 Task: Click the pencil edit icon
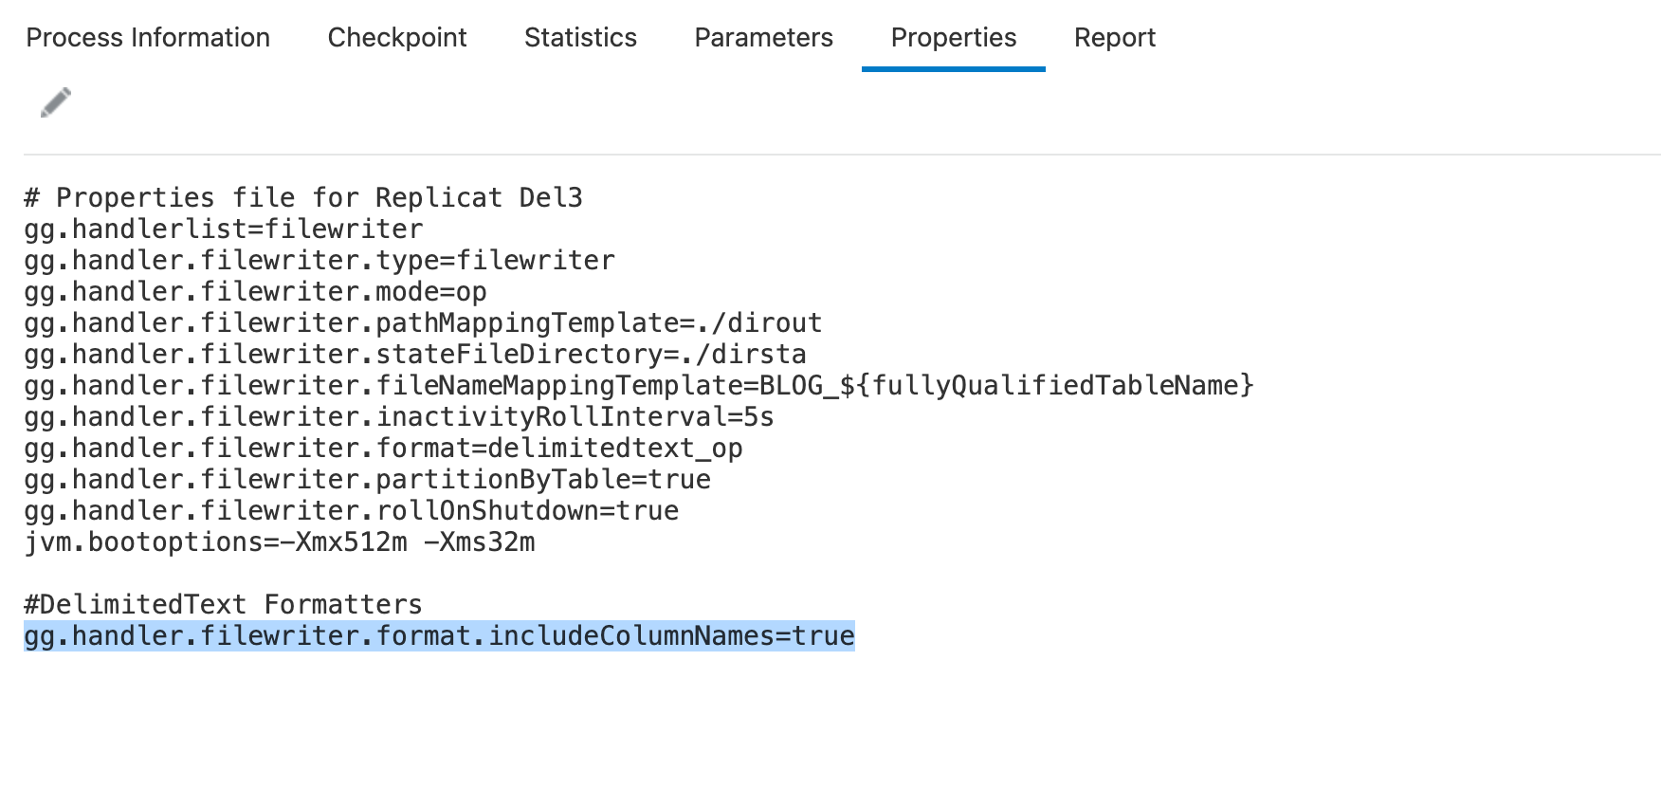[x=56, y=103]
